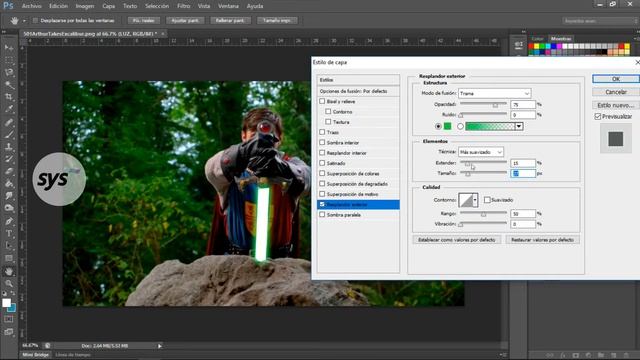
Task: Click the green glow color swatch
Action: 448,127
